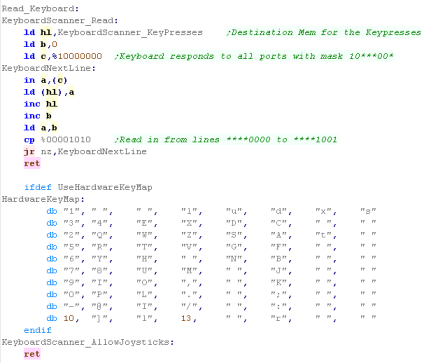
Task: Click the value 13 in last db row
Action: [x=186, y=318]
